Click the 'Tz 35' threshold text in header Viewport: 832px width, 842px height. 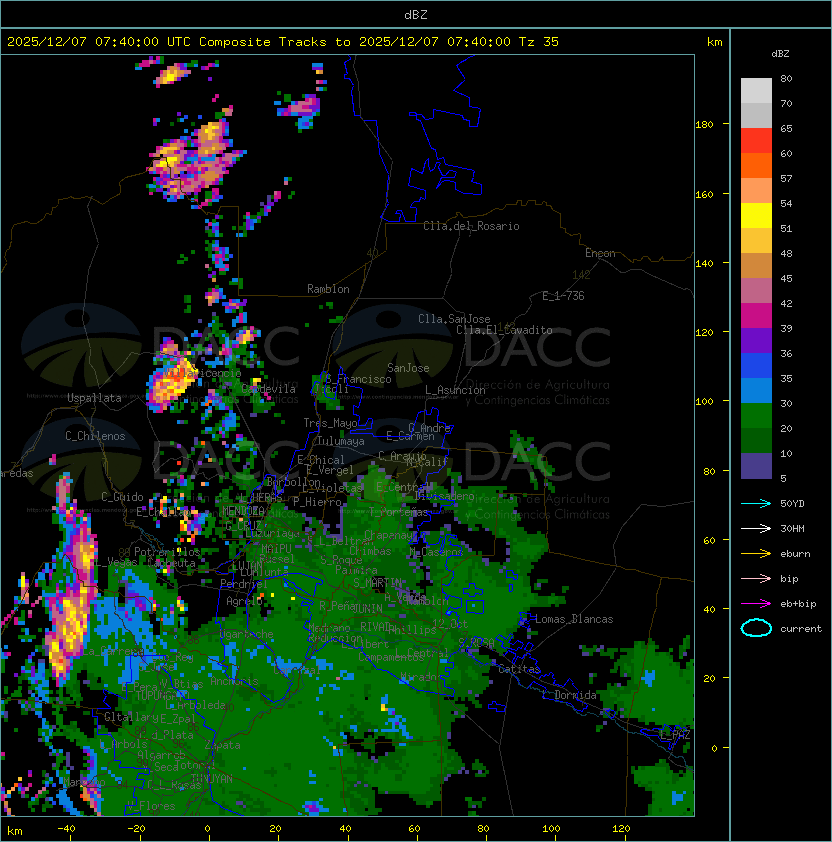pyautogui.click(x=539, y=42)
